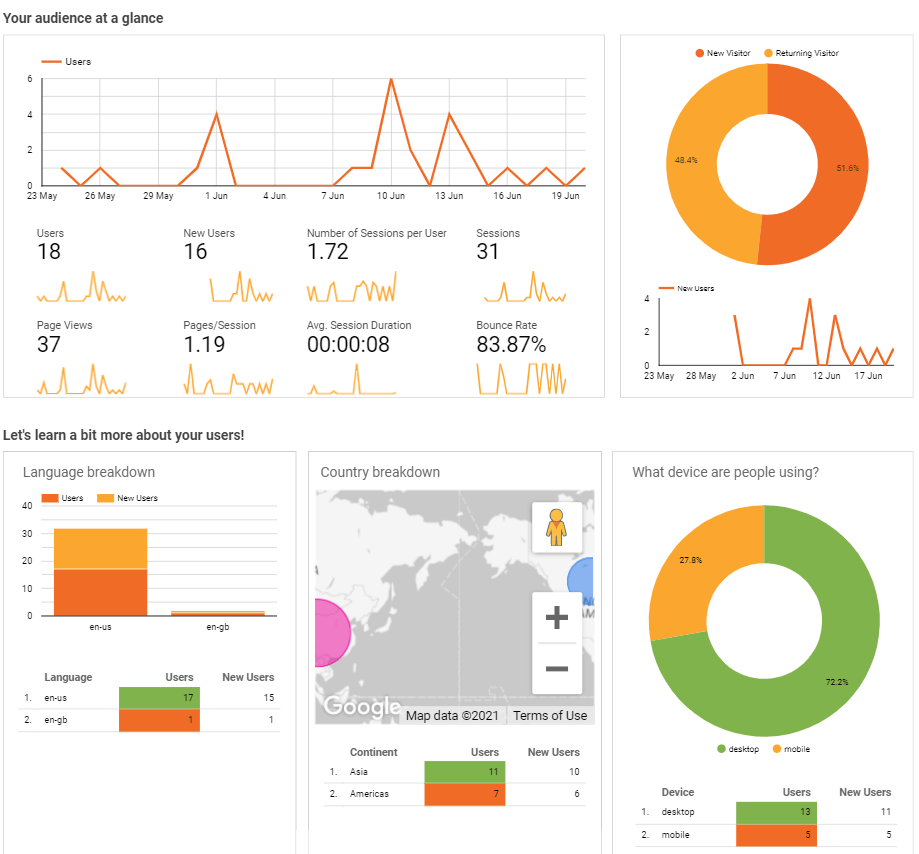919x854 pixels.
Task: Sort the Continent table by New Users column
Action: tap(553, 752)
